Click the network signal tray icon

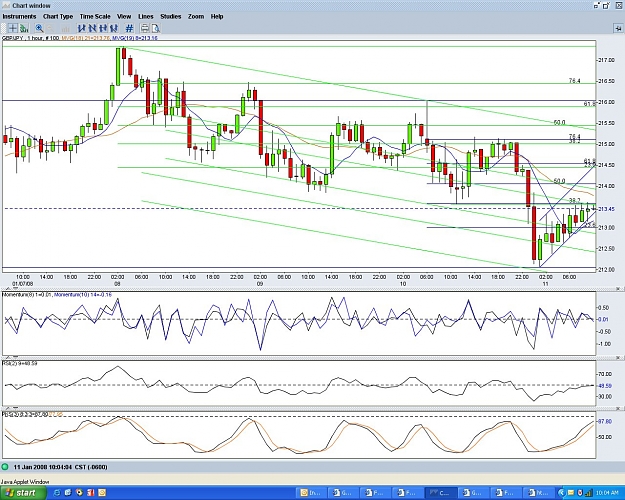point(589,493)
